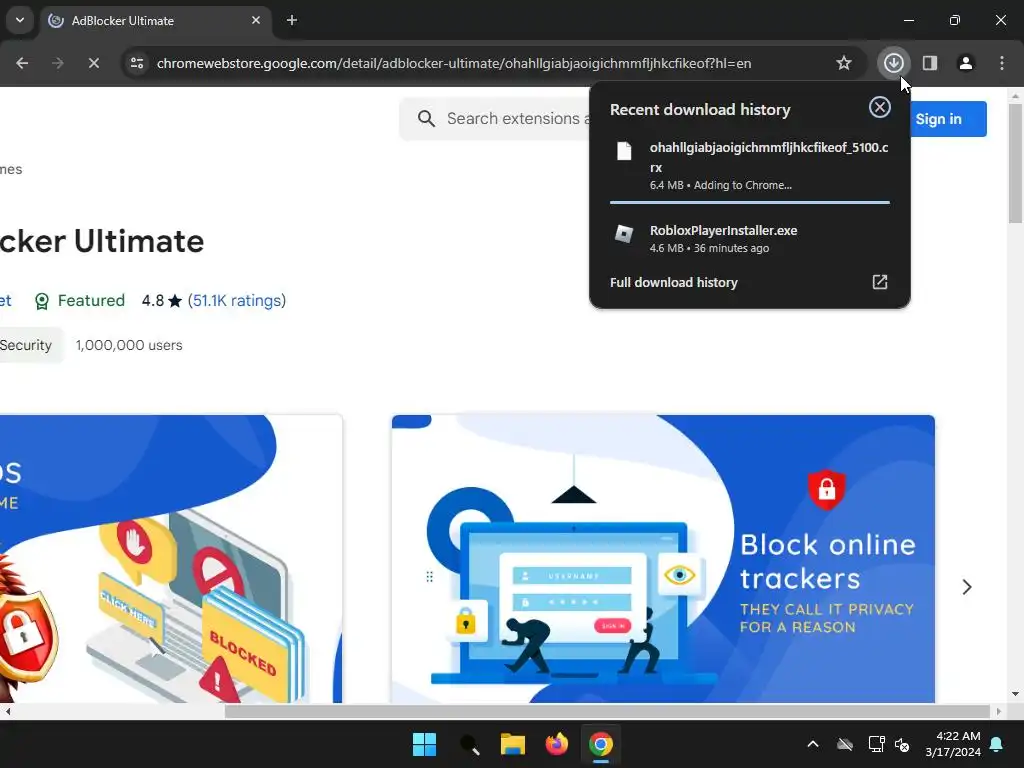
Task: View site information icon in address bar
Action: 137,63
